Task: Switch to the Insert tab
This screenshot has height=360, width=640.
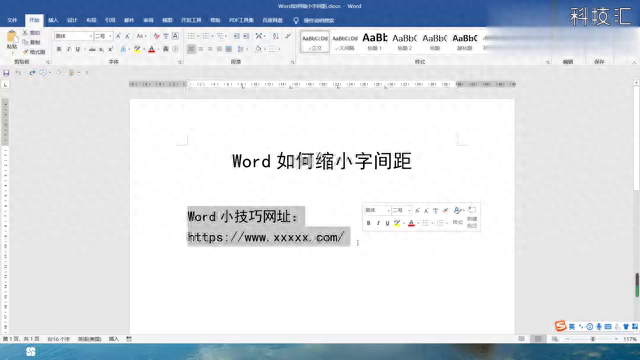Action: click(x=53, y=20)
